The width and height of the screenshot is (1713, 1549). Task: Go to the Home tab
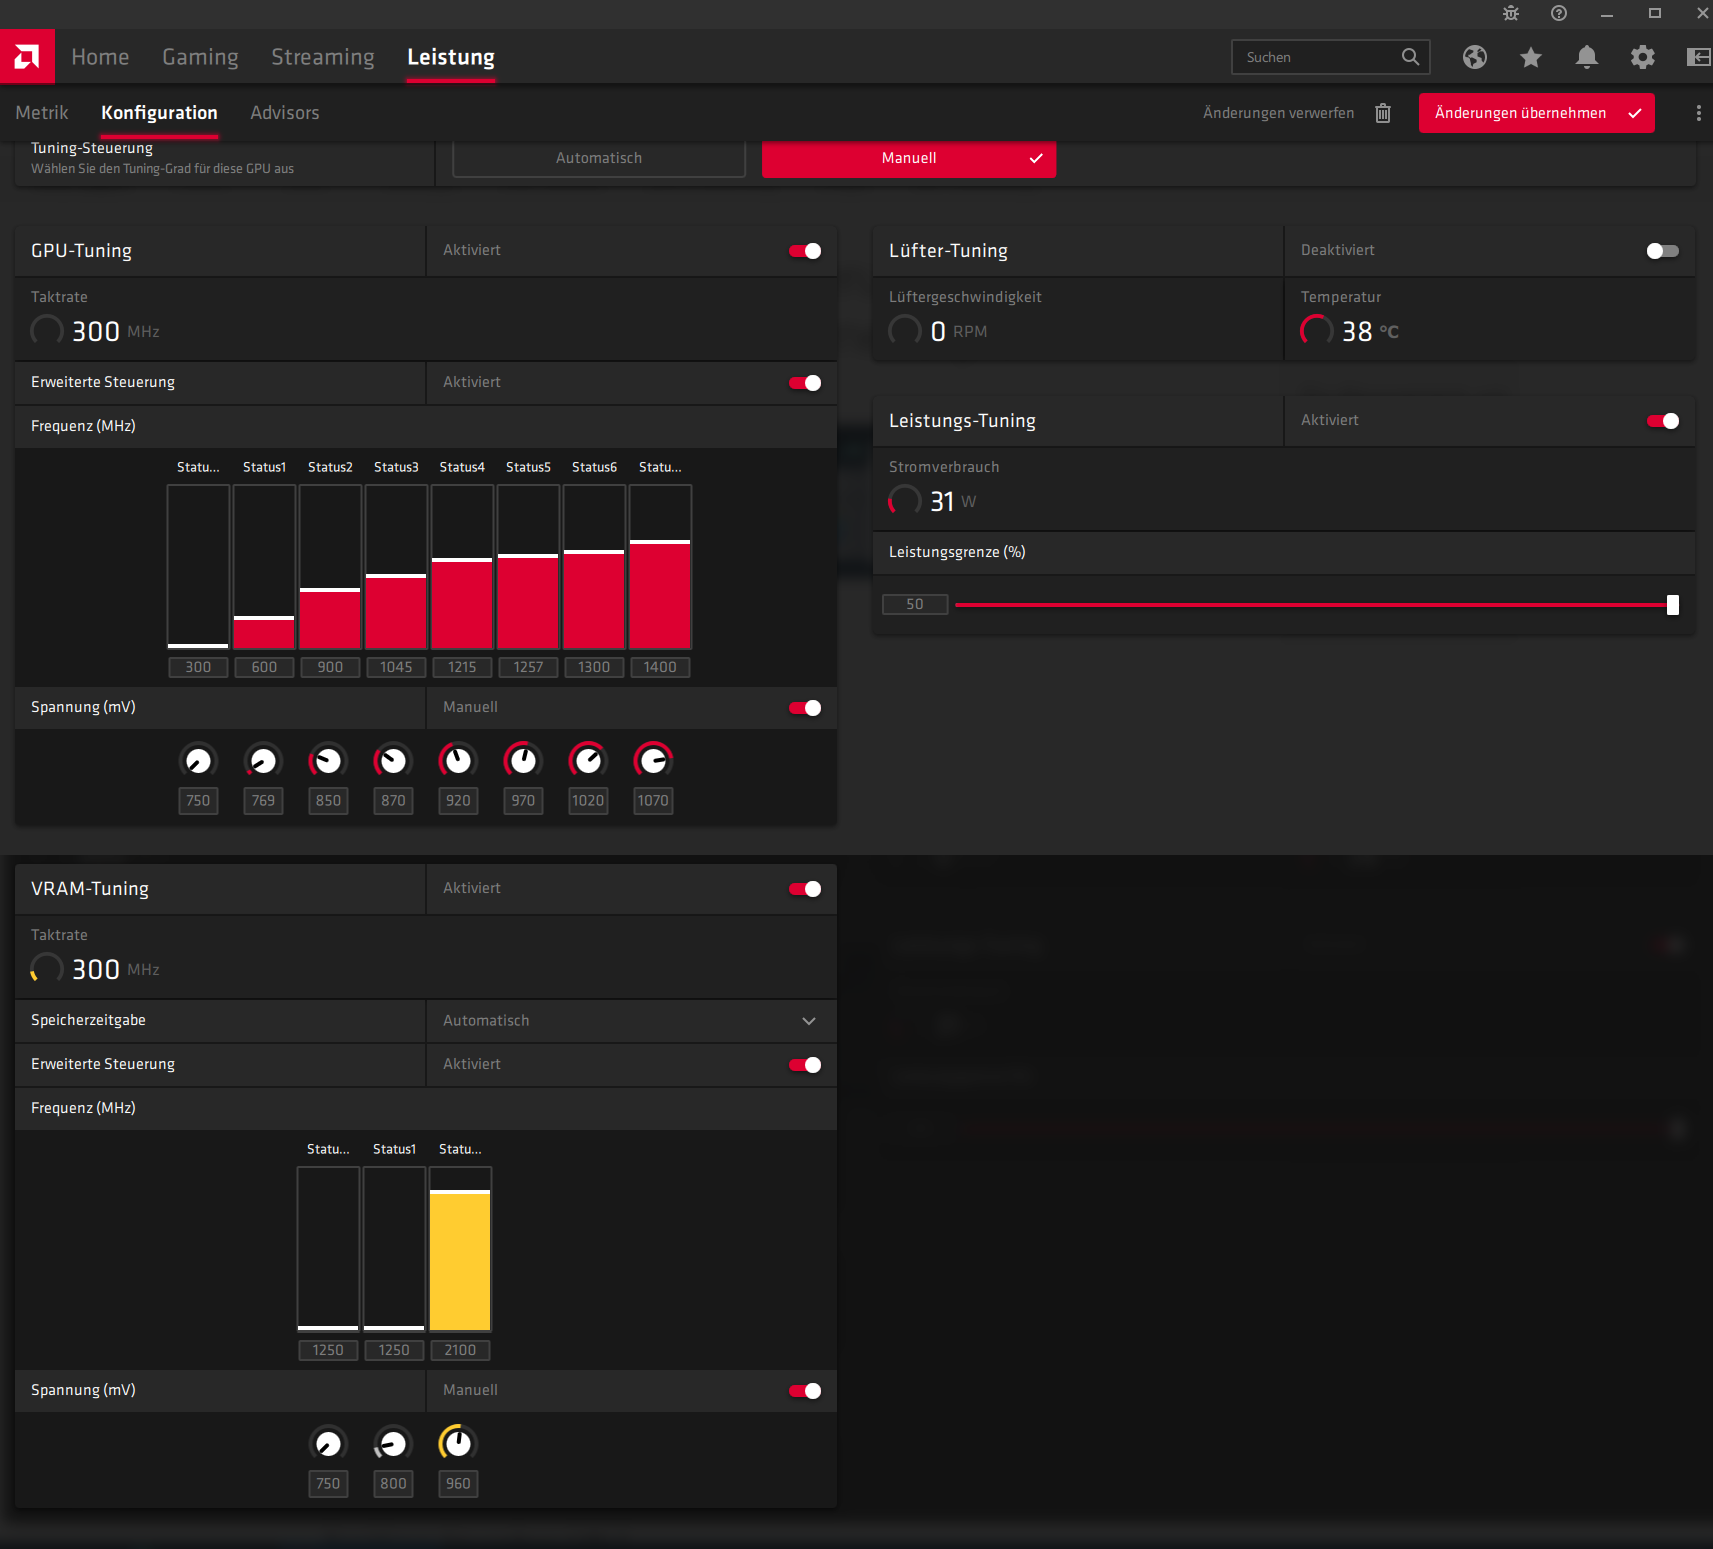pyautogui.click(x=100, y=57)
